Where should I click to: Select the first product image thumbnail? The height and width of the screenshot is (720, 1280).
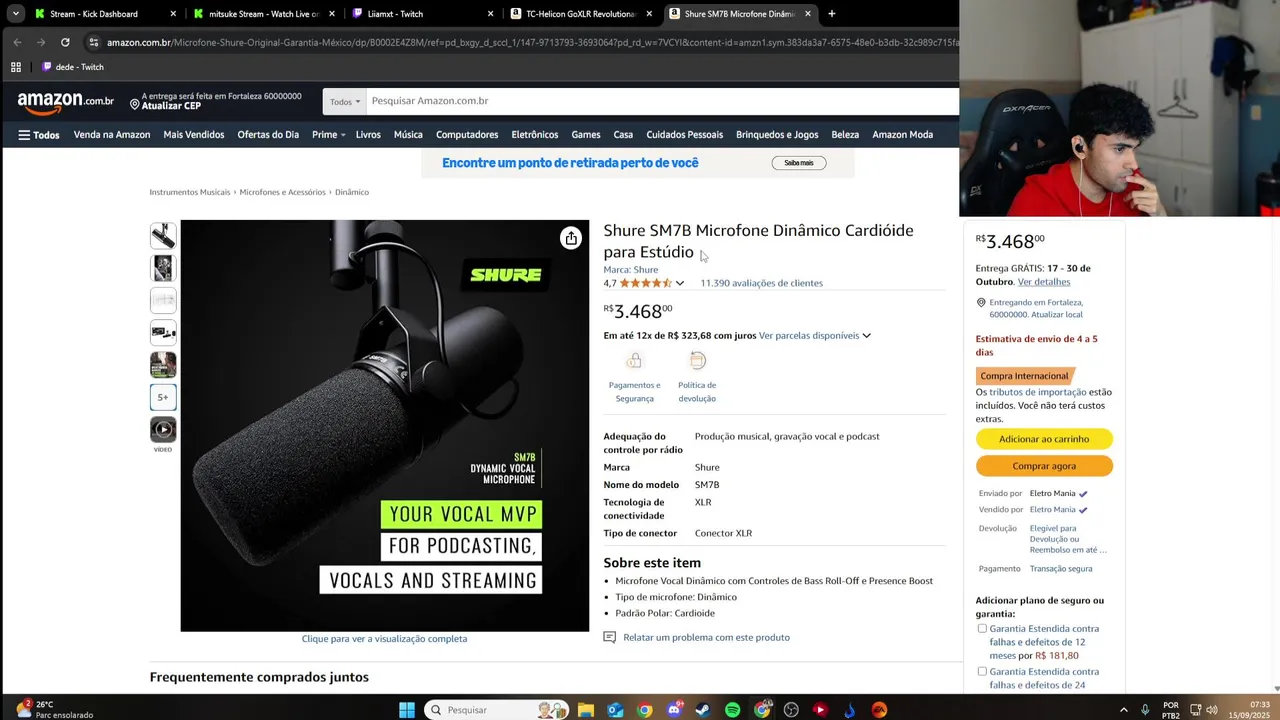coord(163,236)
